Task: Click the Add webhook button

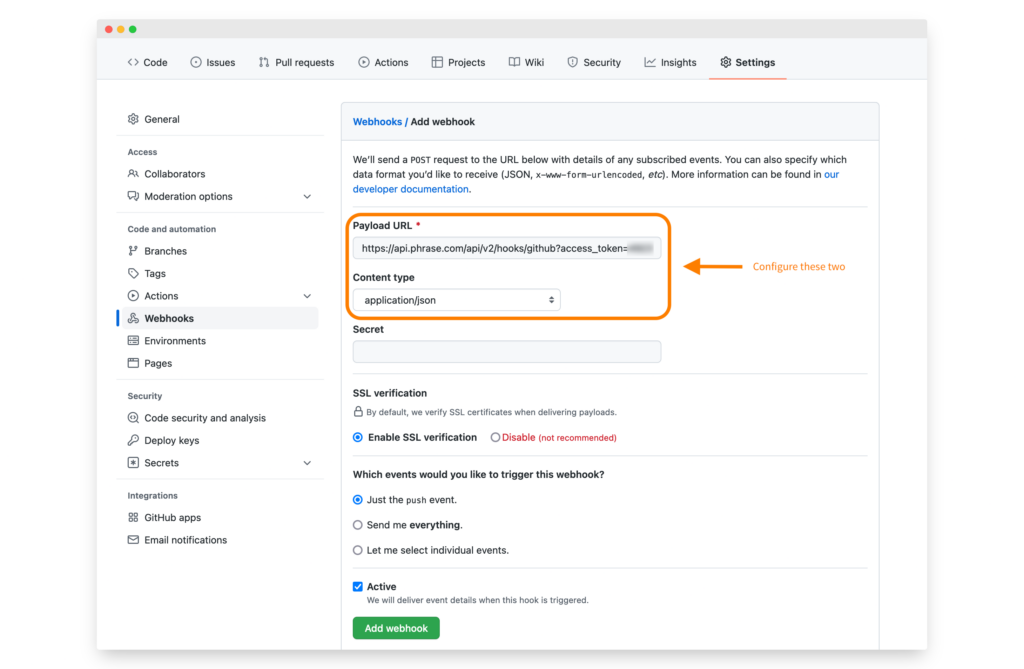Action: [396, 627]
